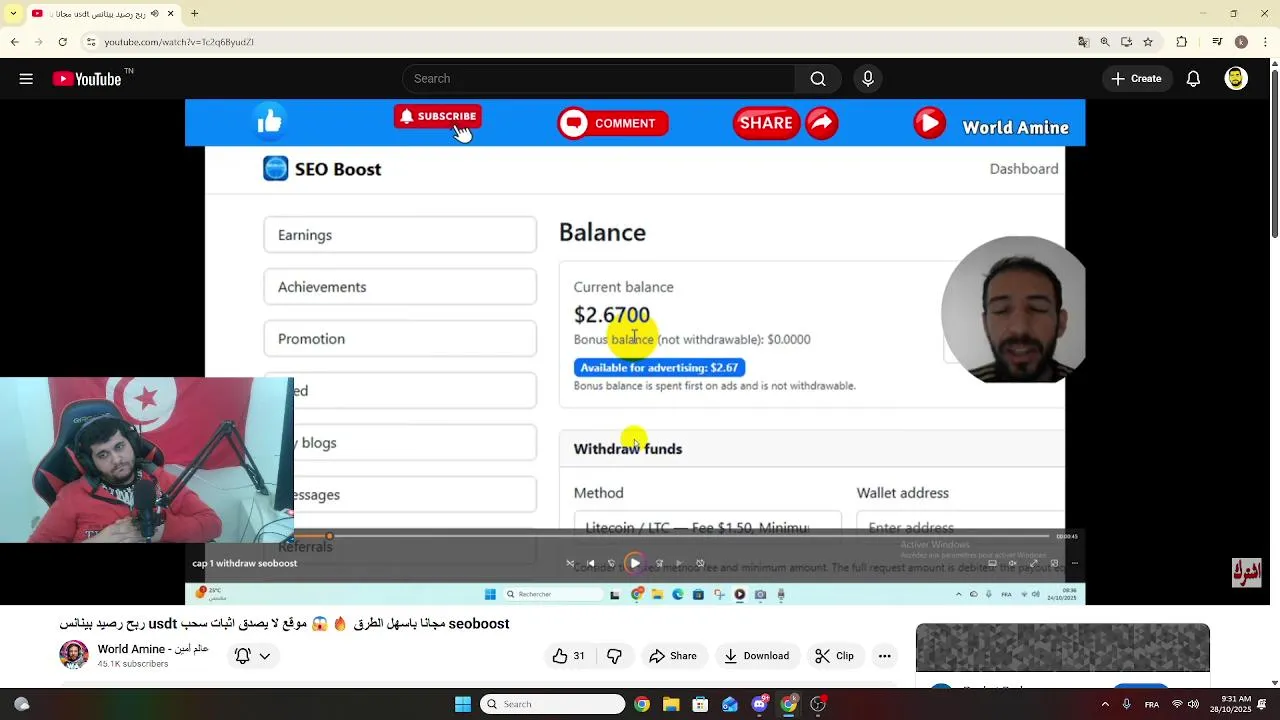Open File Explorer from the taskbar
Viewport: 1280px width, 720px height.
[671, 704]
